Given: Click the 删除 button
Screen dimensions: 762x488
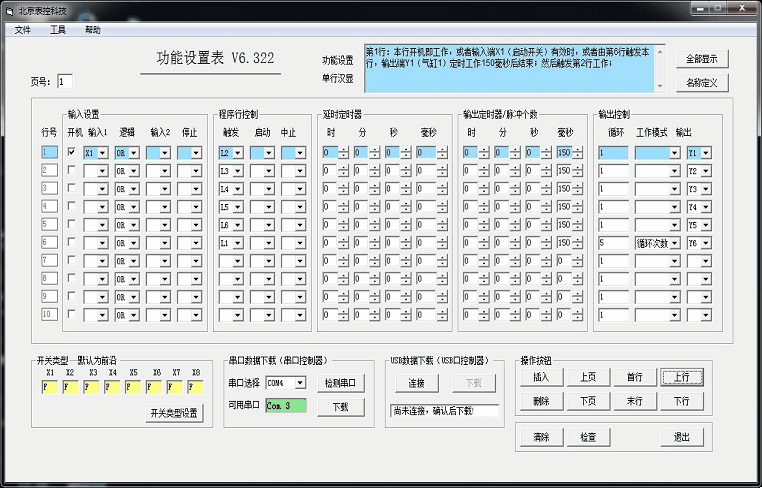Looking at the screenshot, I should click(x=541, y=401).
